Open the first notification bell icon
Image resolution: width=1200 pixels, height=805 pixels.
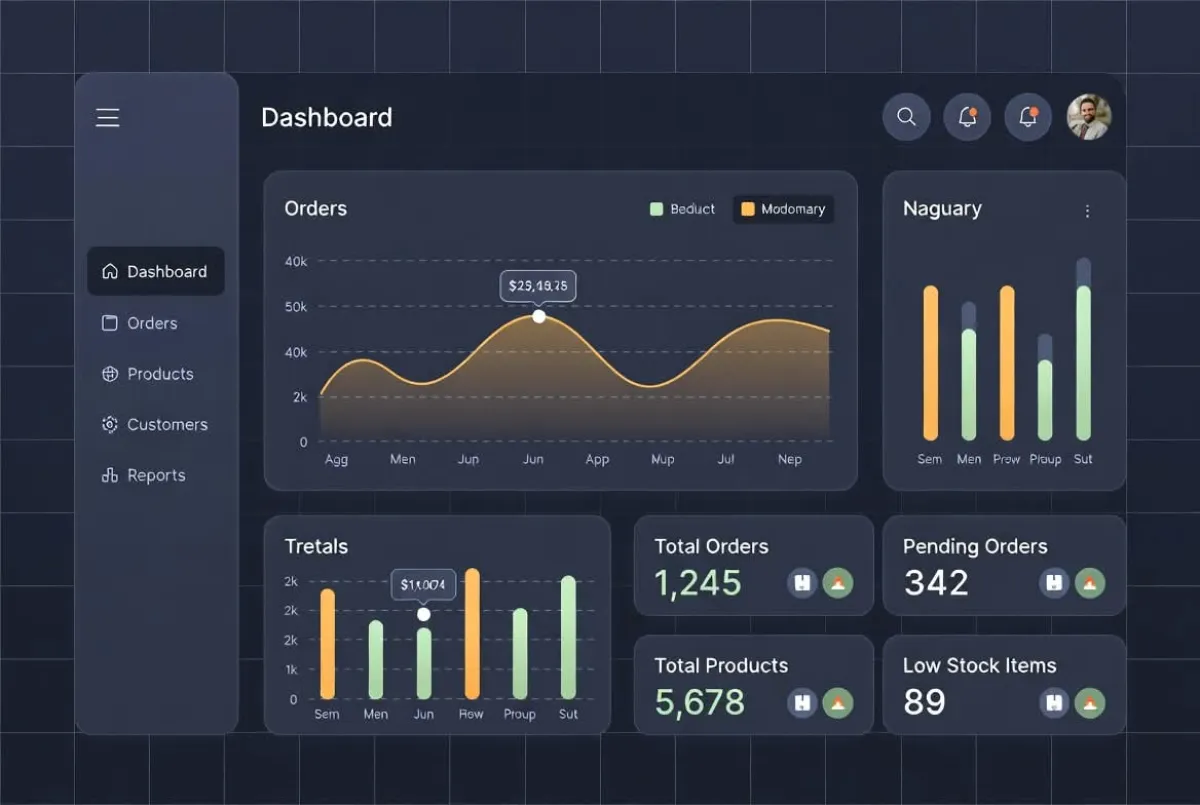tap(967, 117)
